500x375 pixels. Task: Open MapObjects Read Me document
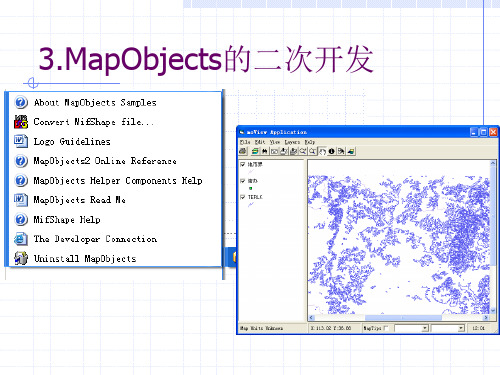[79, 200]
